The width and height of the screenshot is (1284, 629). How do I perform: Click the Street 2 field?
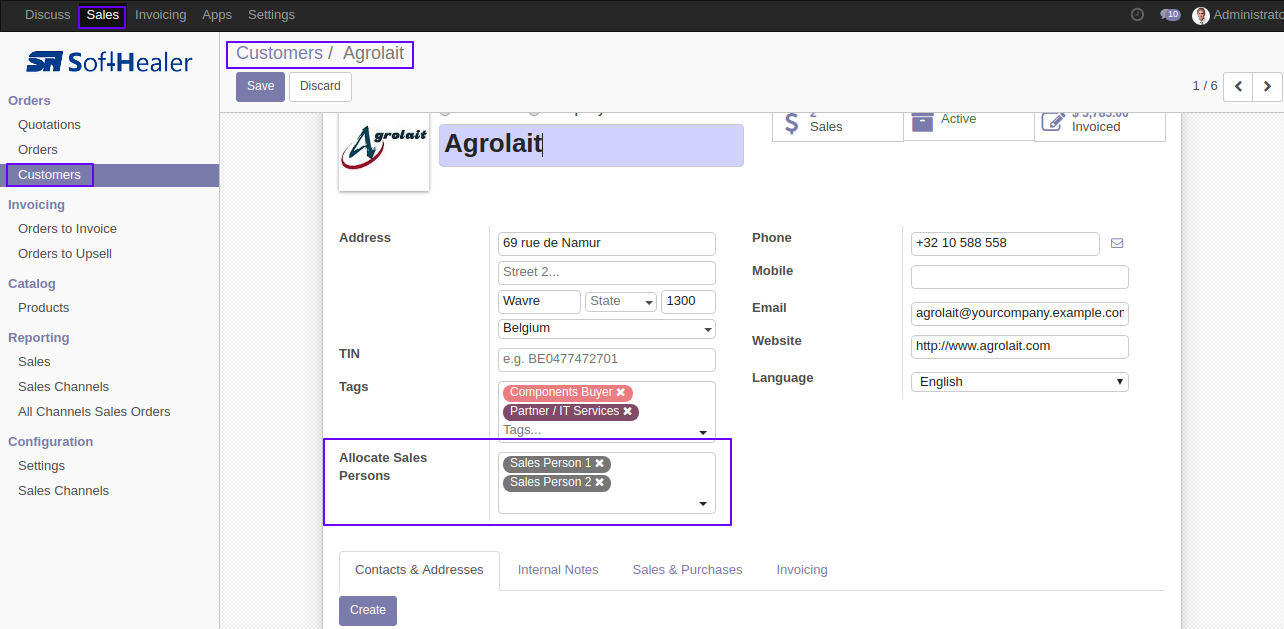[607, 273]
